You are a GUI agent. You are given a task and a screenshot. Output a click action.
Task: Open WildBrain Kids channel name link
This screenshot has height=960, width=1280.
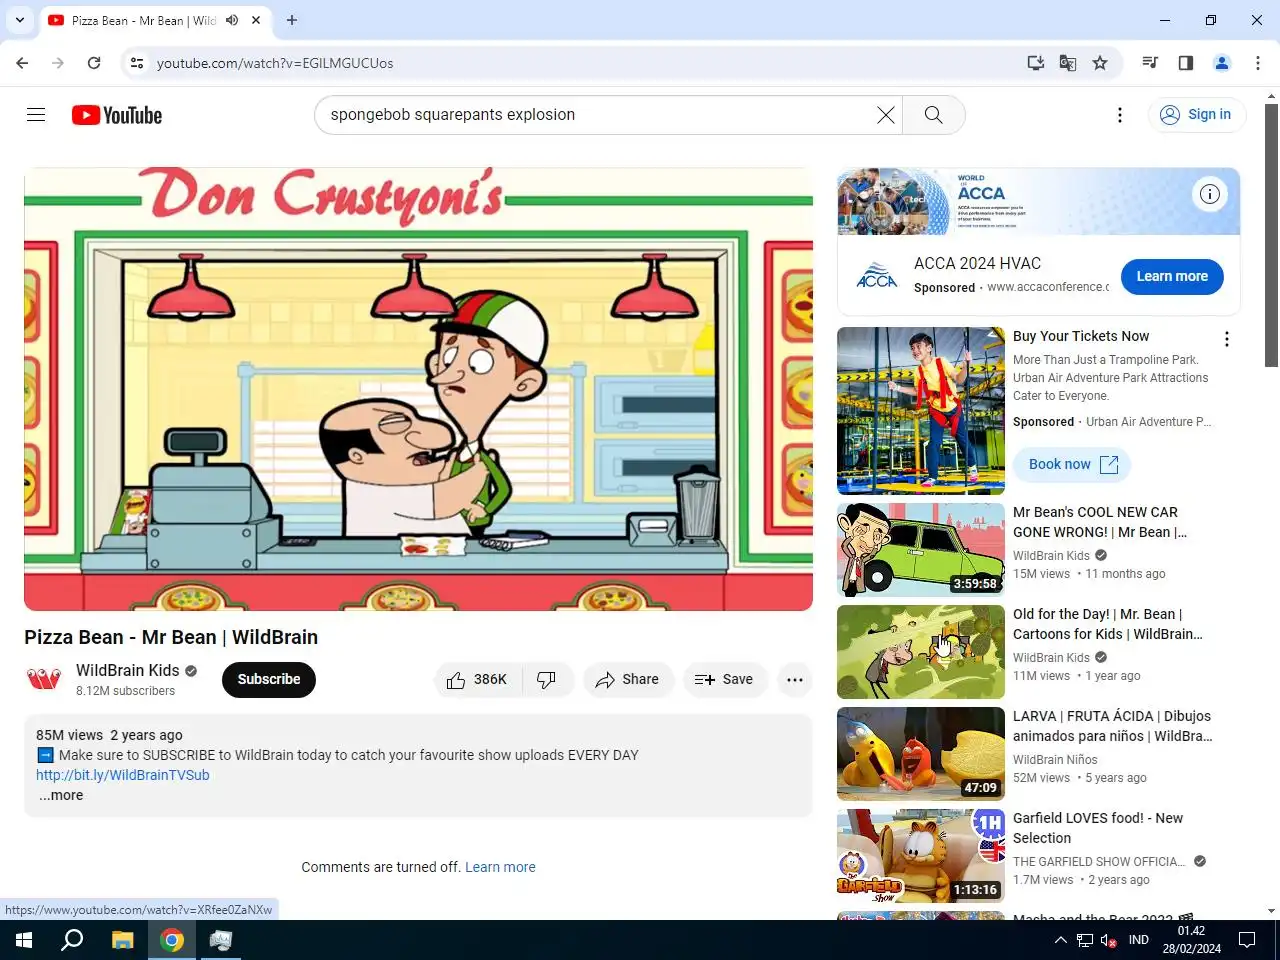(128, 670)
